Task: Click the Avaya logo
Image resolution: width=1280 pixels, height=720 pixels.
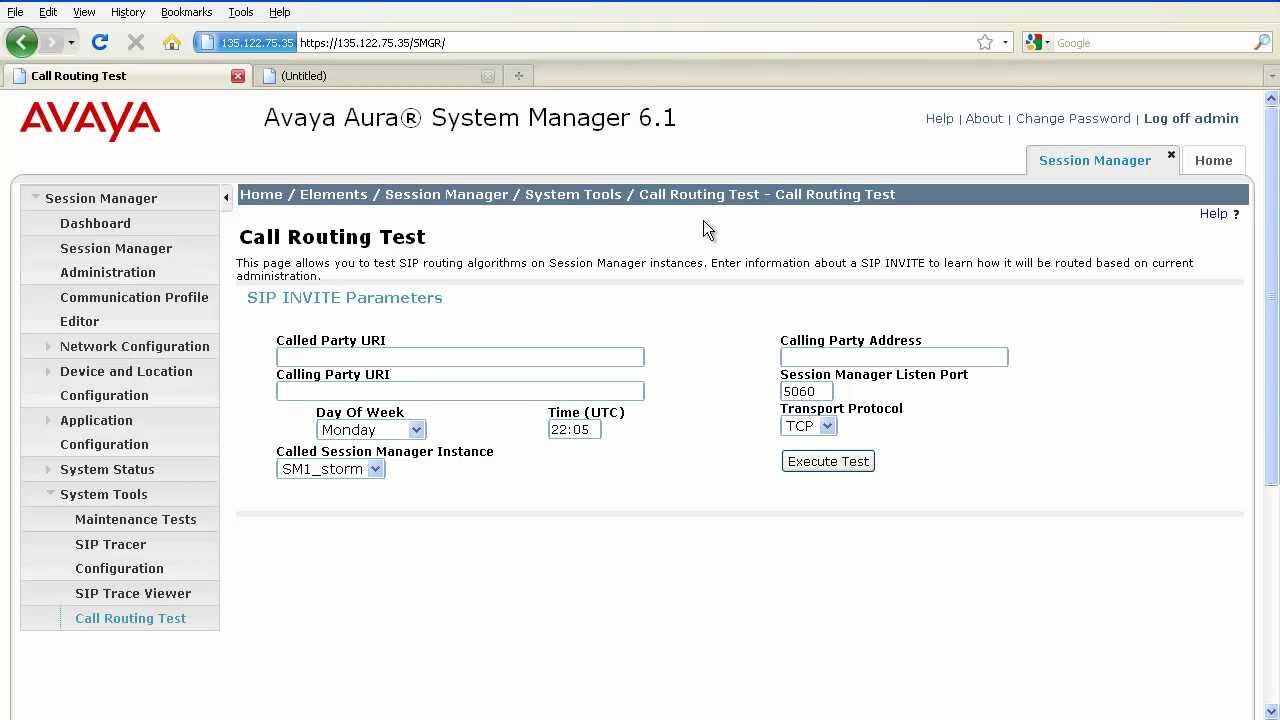Action: click(x=90, y=120)
